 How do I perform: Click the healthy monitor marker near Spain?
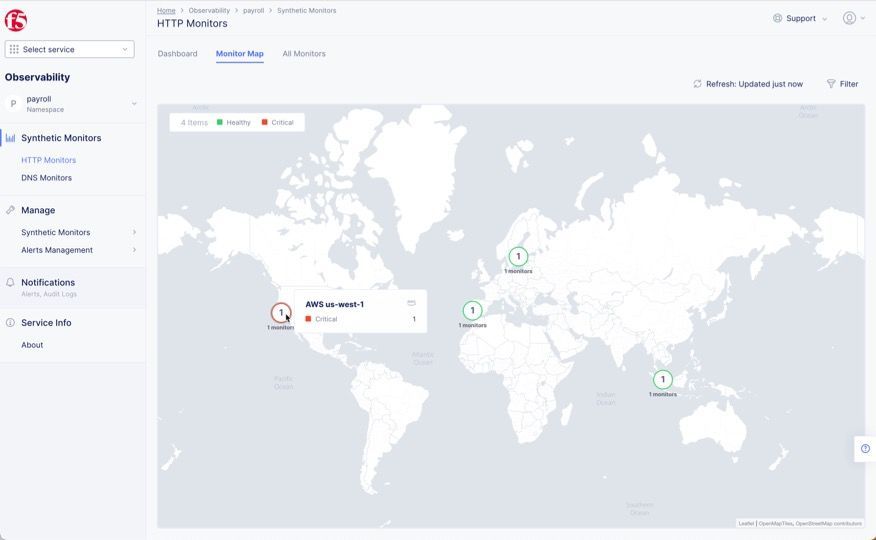[473, 310]
